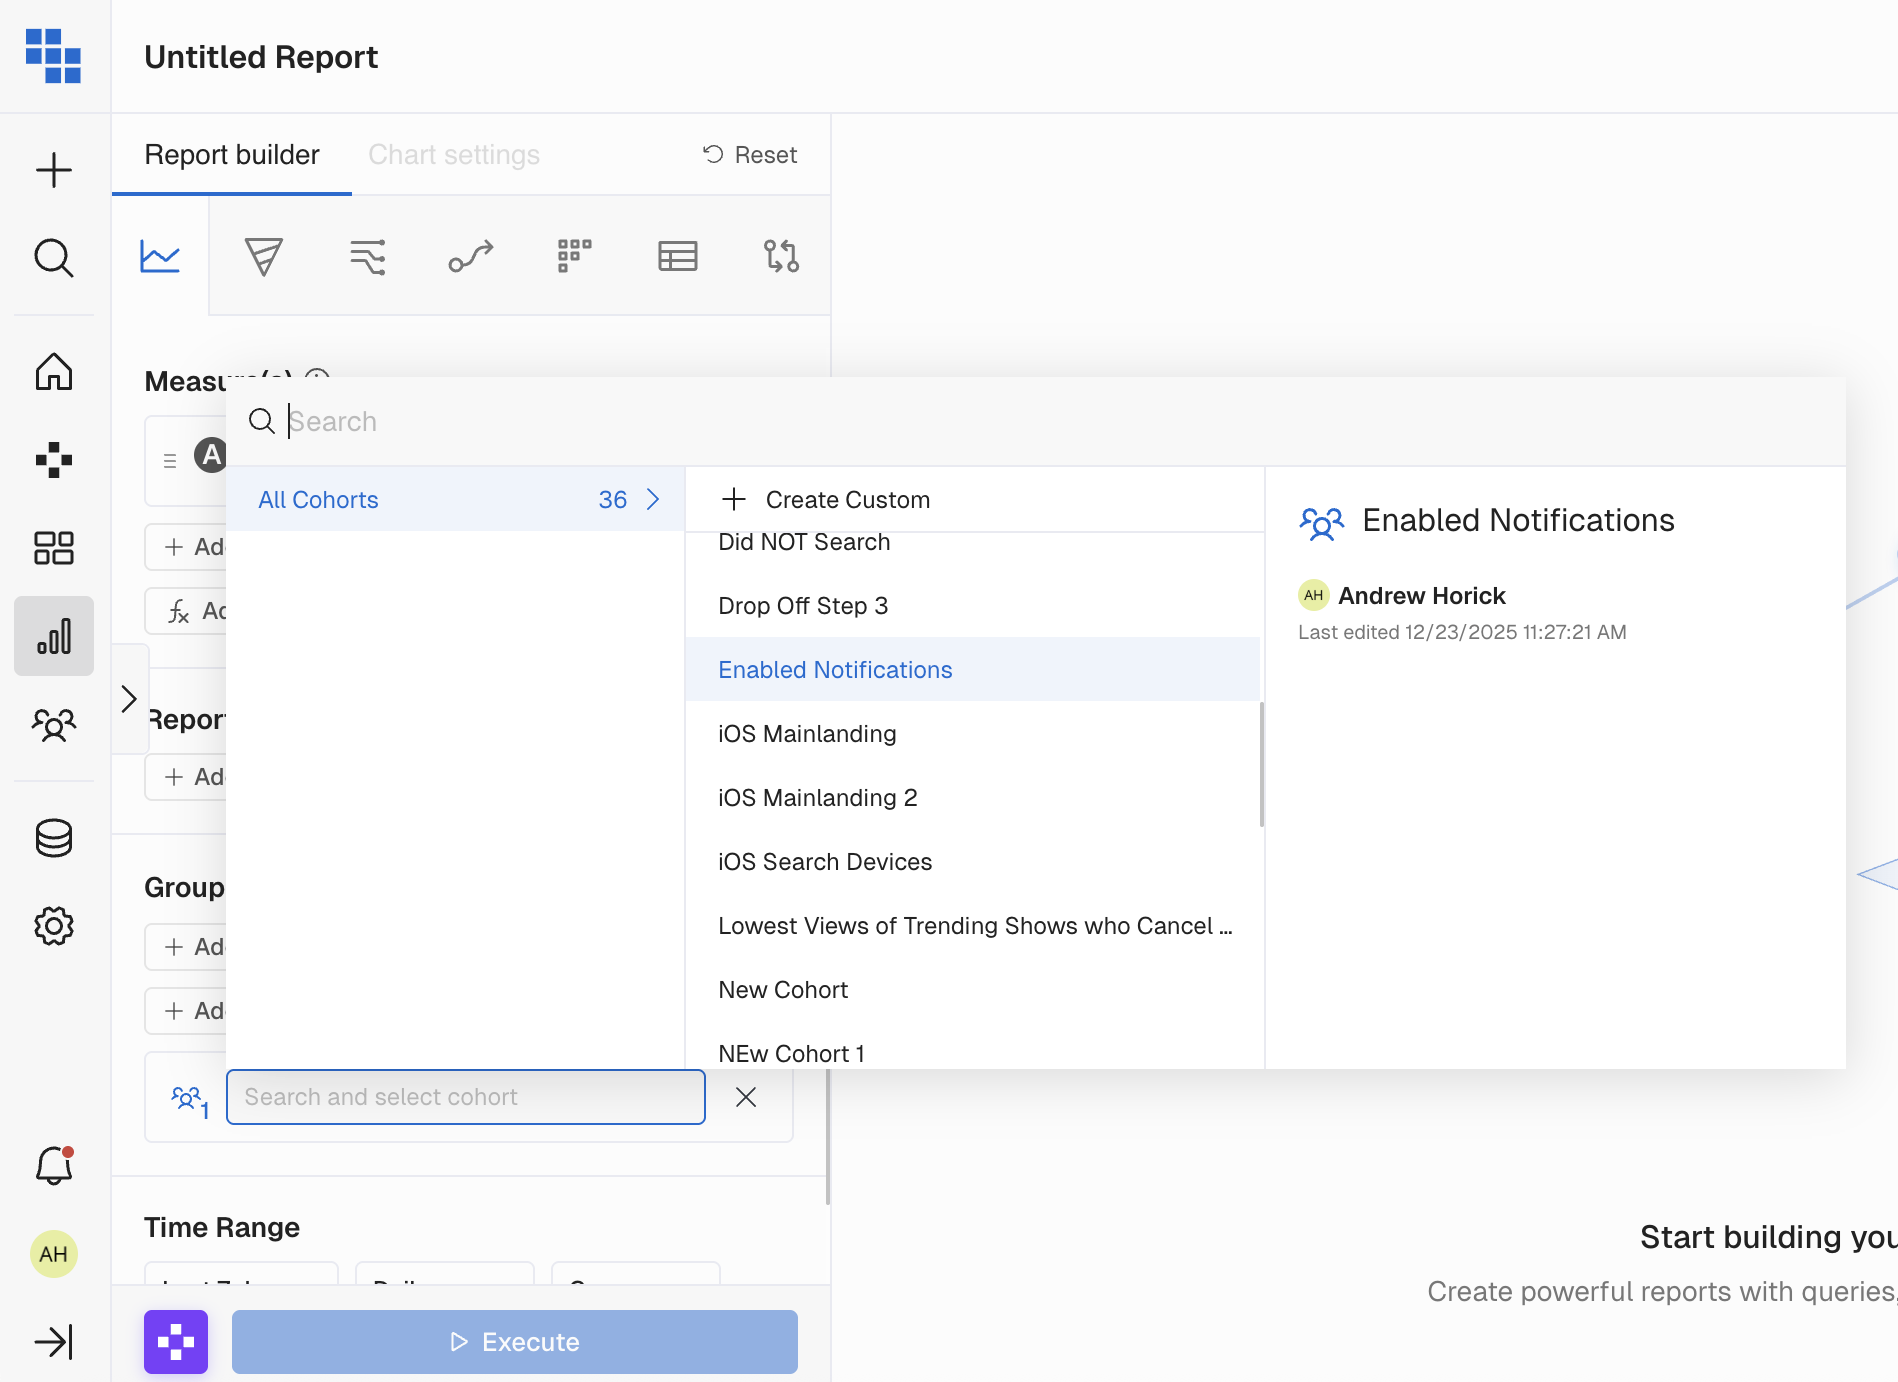Select the line chart report type

(x=160, y=256)
